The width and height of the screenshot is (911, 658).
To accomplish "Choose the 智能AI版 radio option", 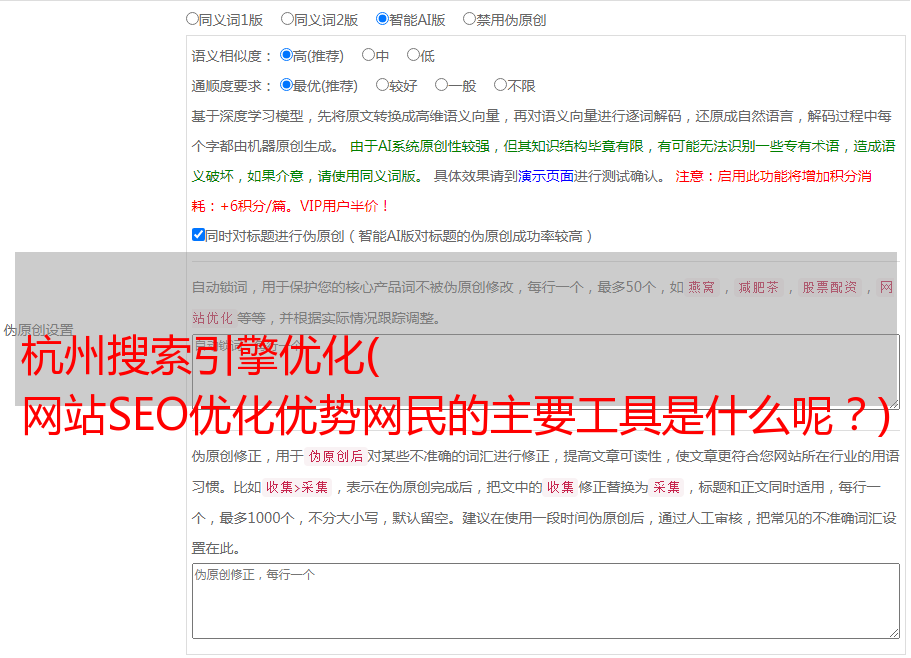I will (382, 19).
